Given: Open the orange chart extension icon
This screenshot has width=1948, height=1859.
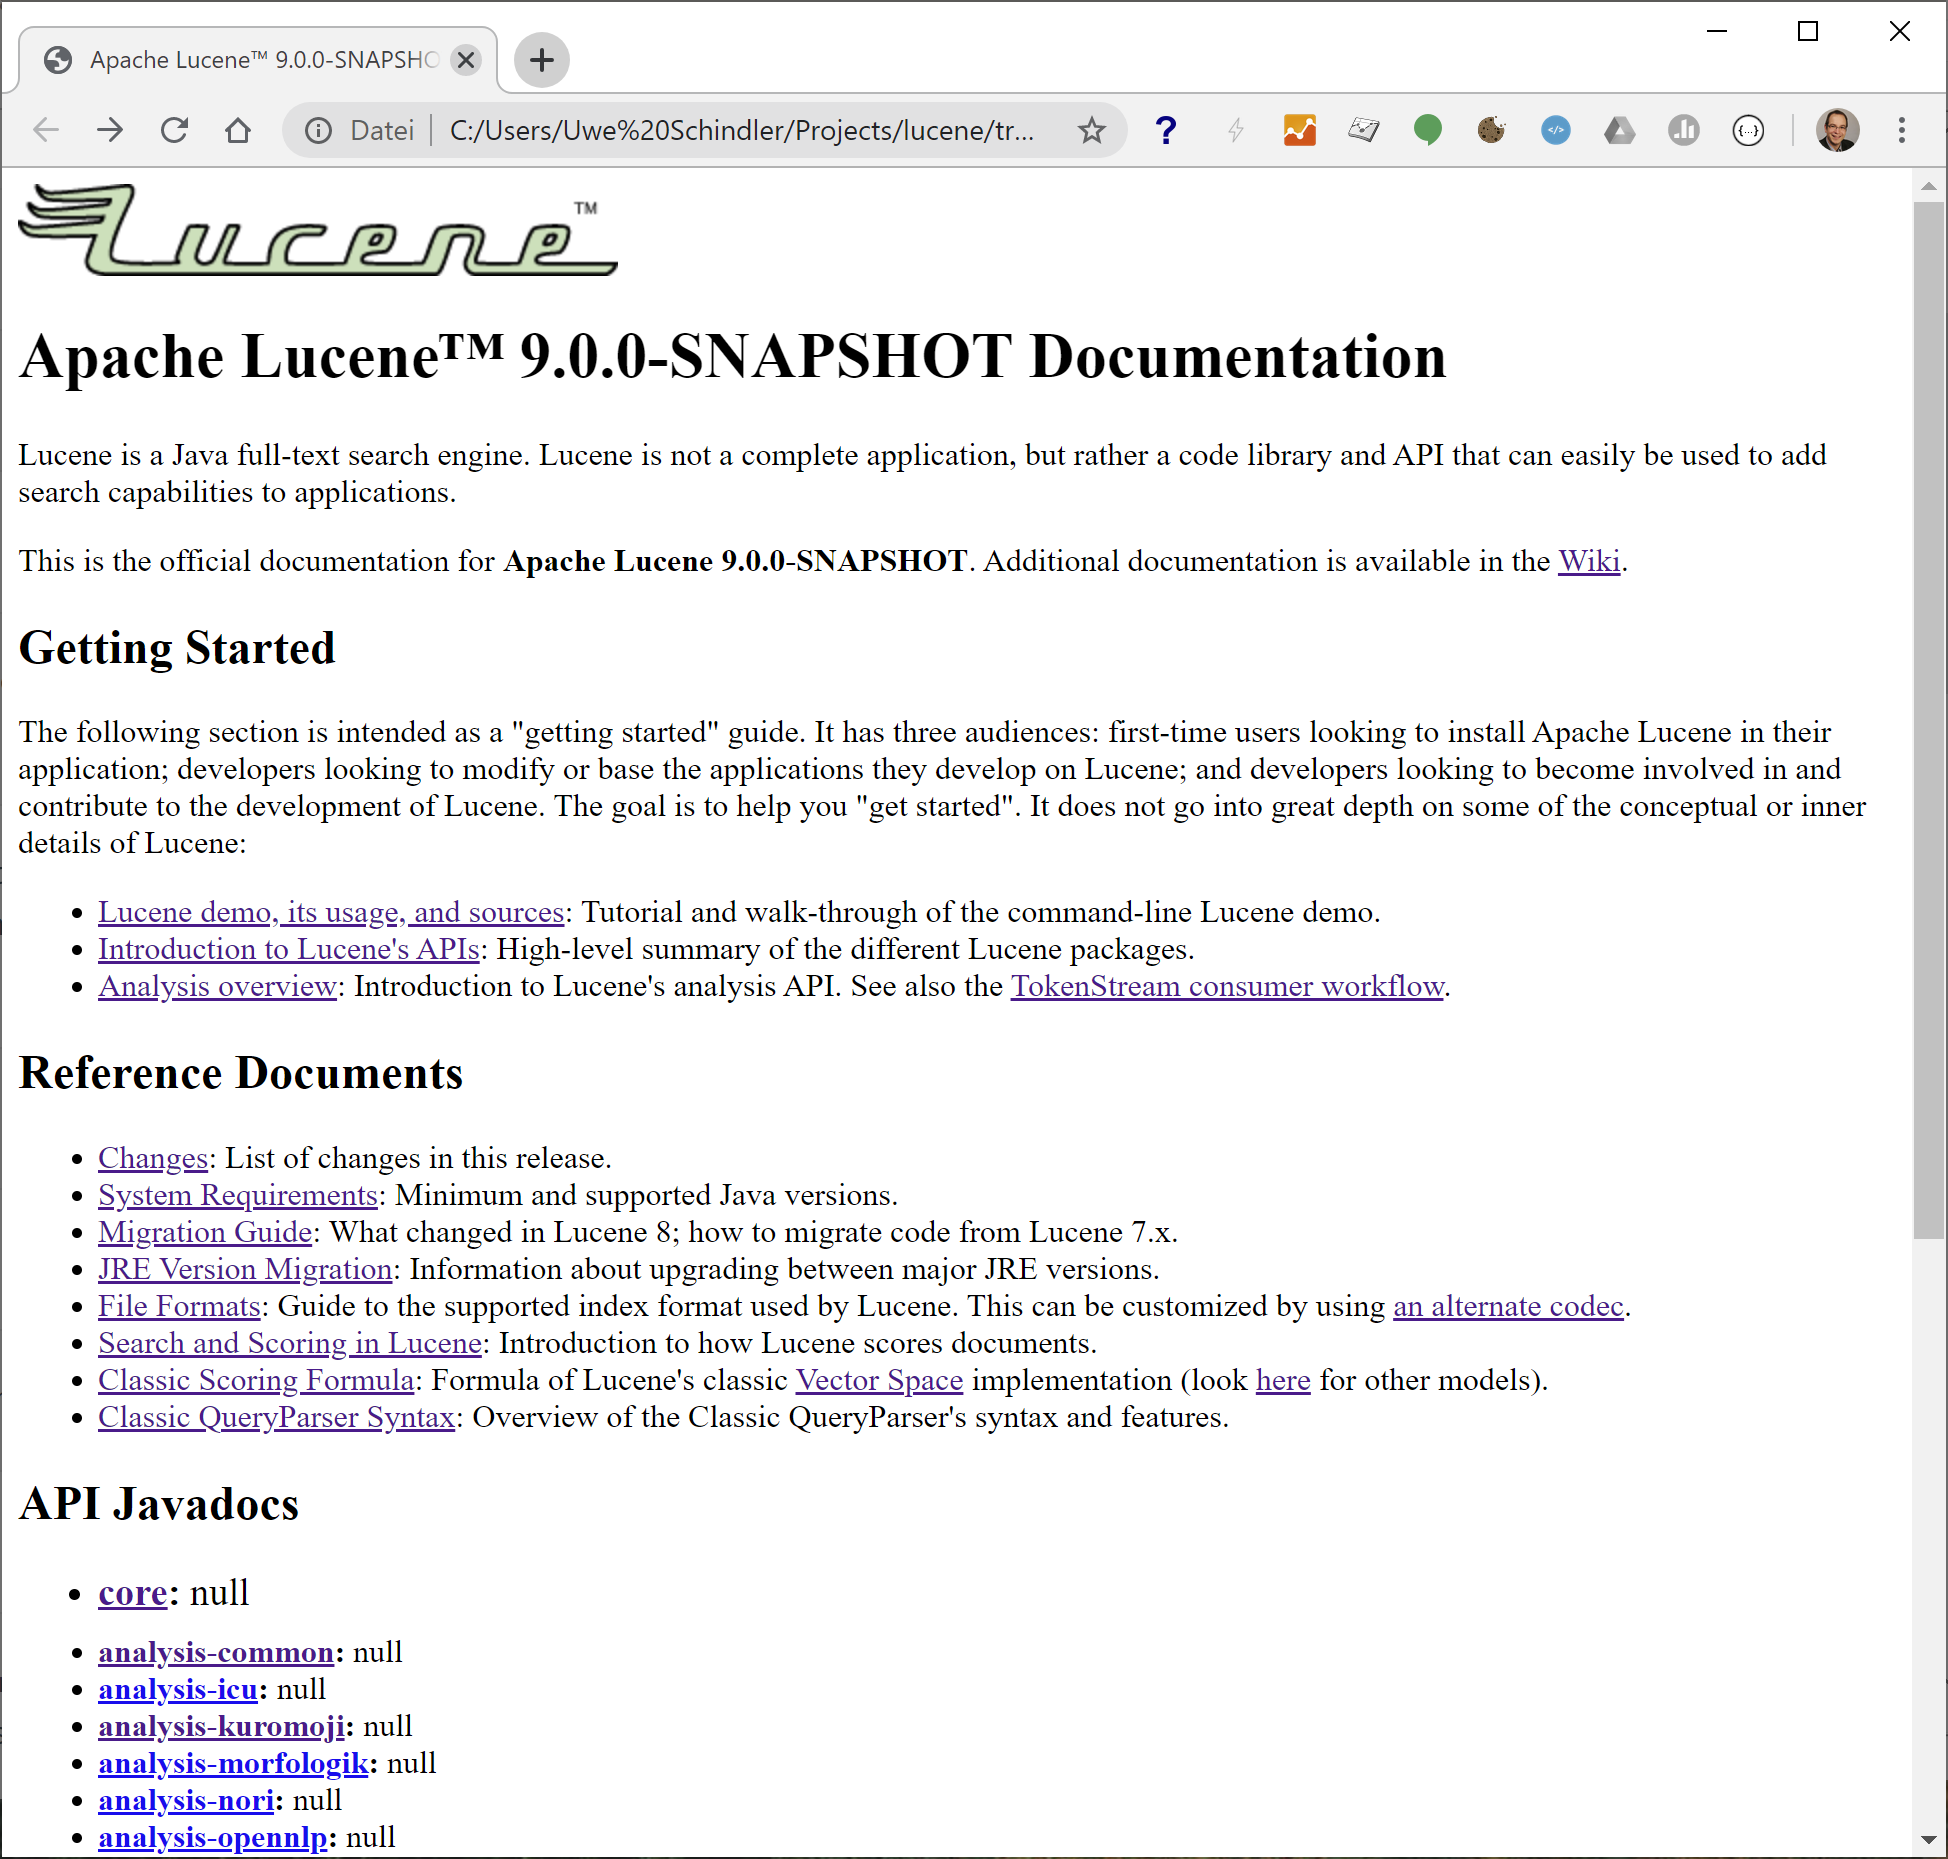Looking at the screenshot, I should pos(1300,130).
